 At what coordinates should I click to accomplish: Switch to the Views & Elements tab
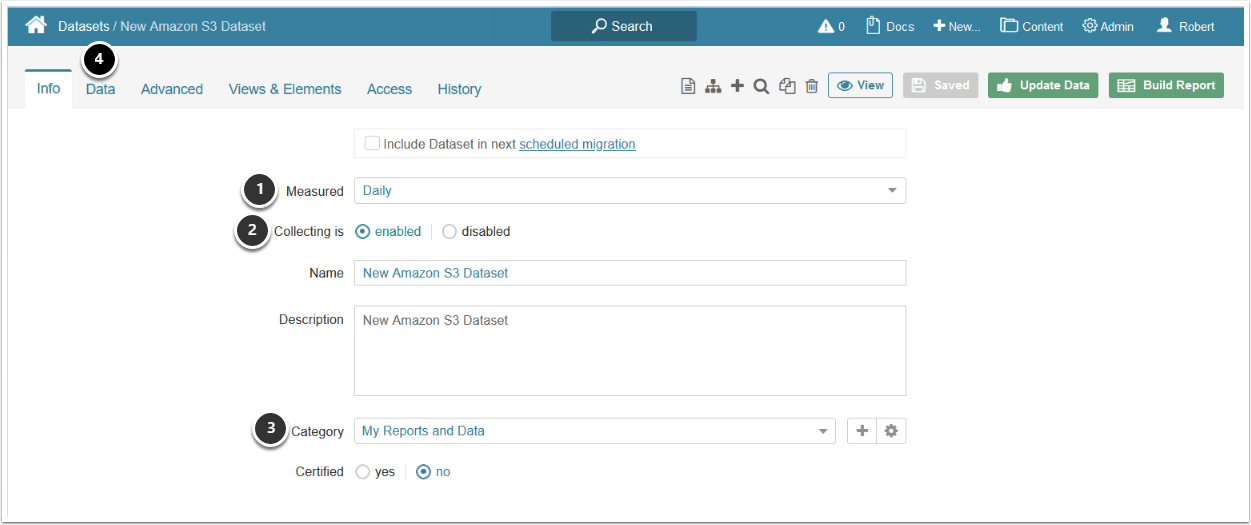(285, 89)
